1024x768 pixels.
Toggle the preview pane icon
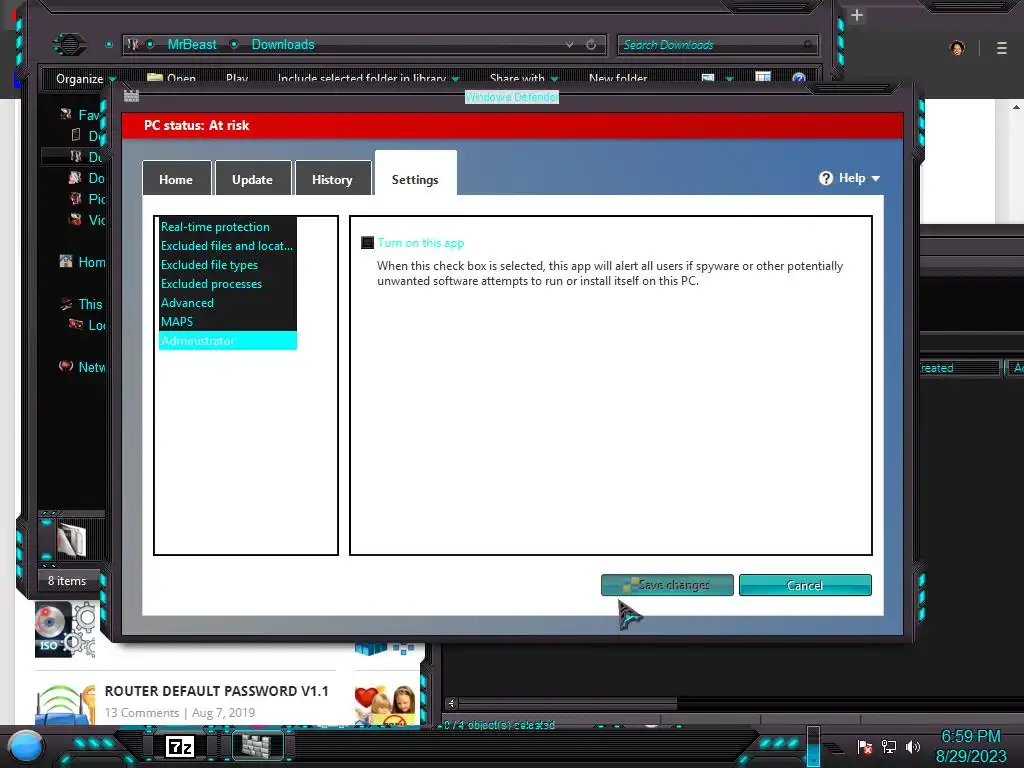pyautogui.click(x=763, y=78)
